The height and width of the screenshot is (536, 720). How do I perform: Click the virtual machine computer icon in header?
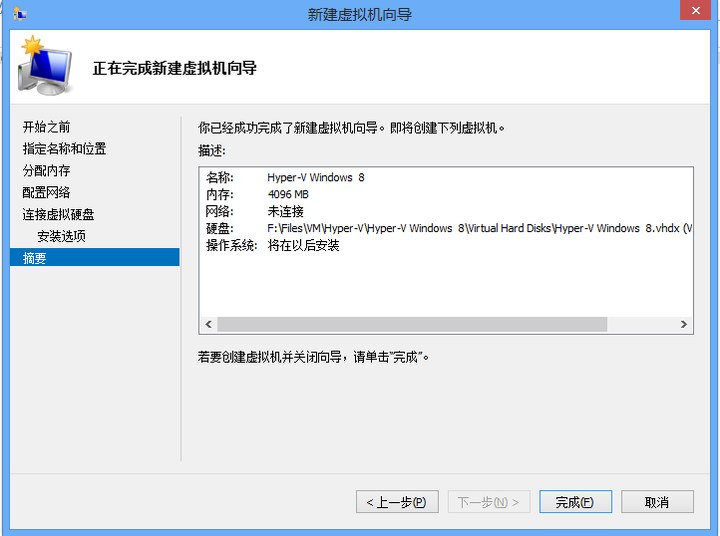45,66
